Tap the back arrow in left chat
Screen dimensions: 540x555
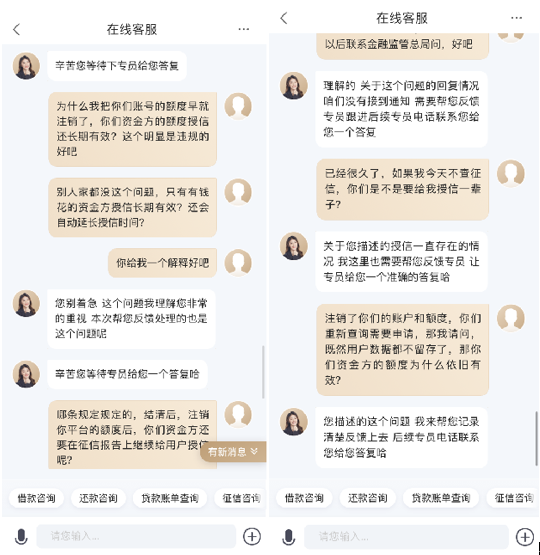pos(16,29)
